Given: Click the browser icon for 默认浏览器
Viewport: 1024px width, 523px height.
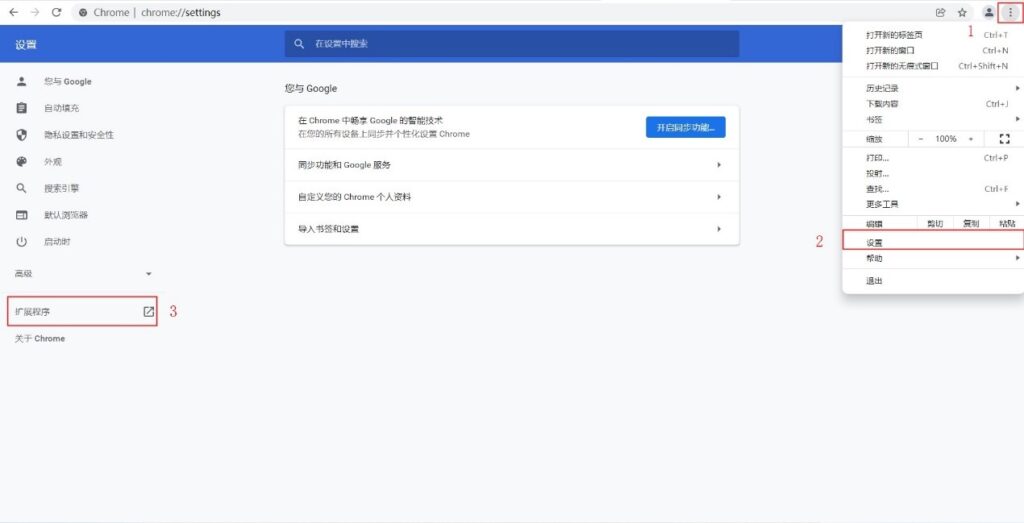Looking at the screenshot, I should 22,215.
